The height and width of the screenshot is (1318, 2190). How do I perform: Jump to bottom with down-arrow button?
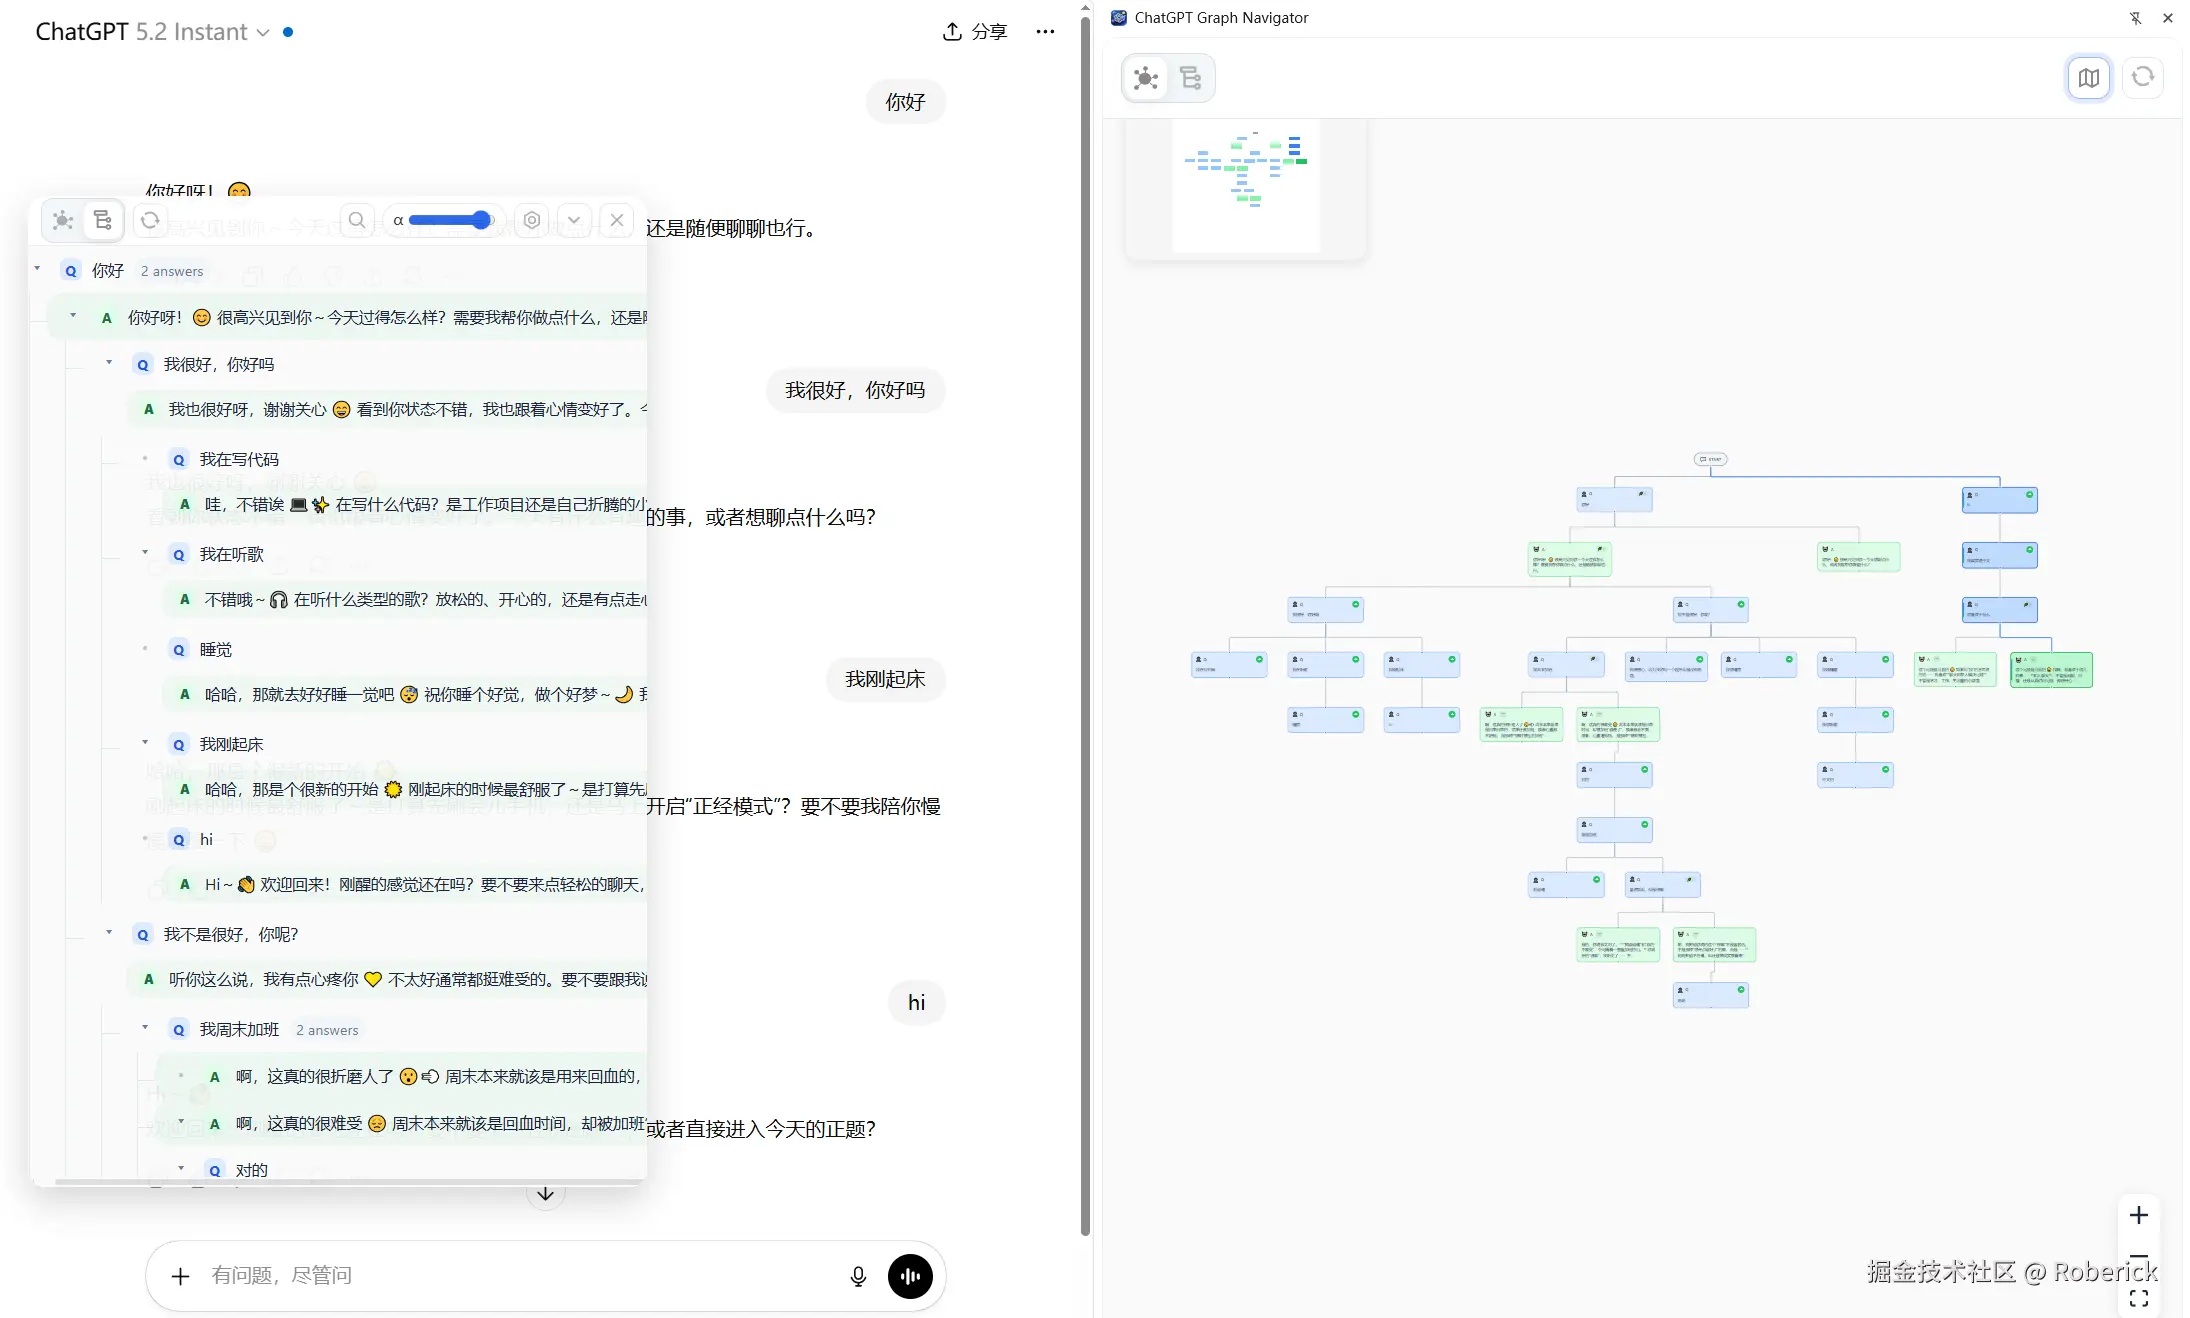pos(545,1194)
